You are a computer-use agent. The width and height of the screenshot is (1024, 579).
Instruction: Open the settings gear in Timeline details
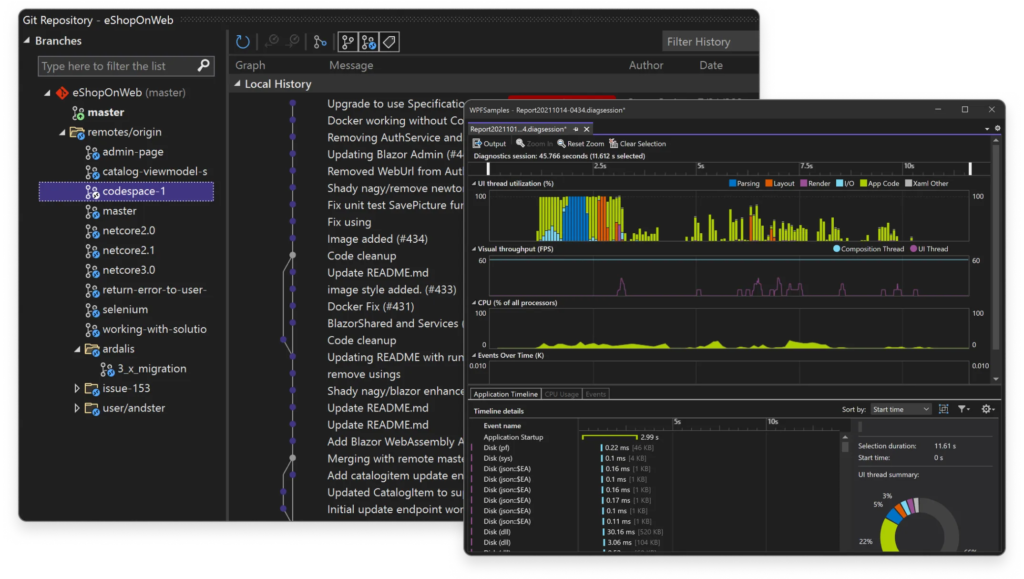[987, 409]
